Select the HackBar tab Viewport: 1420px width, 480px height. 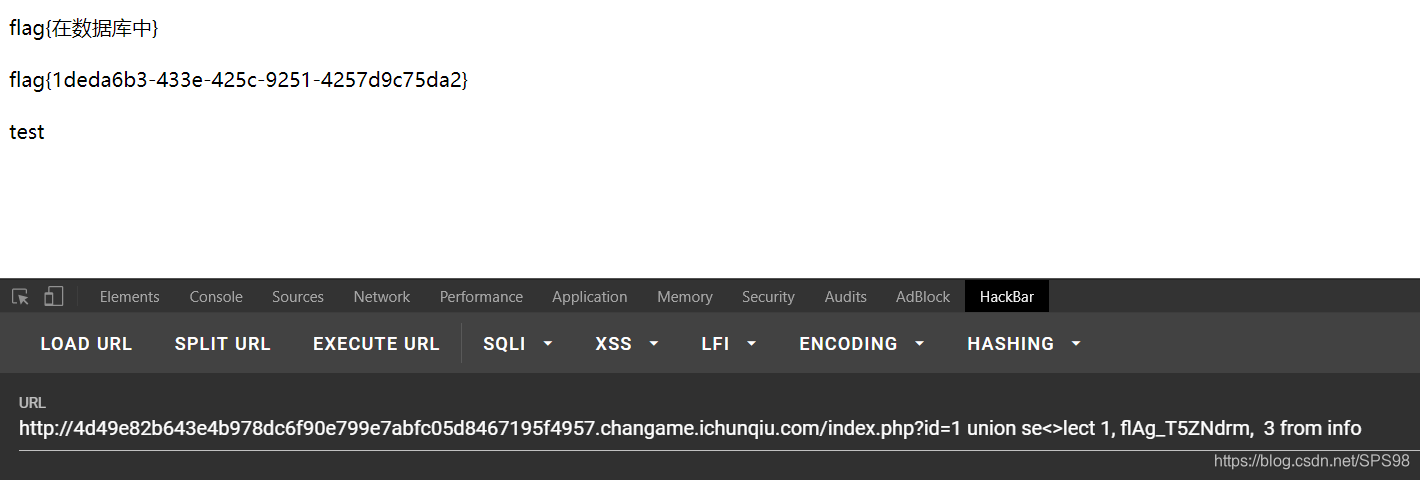[1007, 296]
